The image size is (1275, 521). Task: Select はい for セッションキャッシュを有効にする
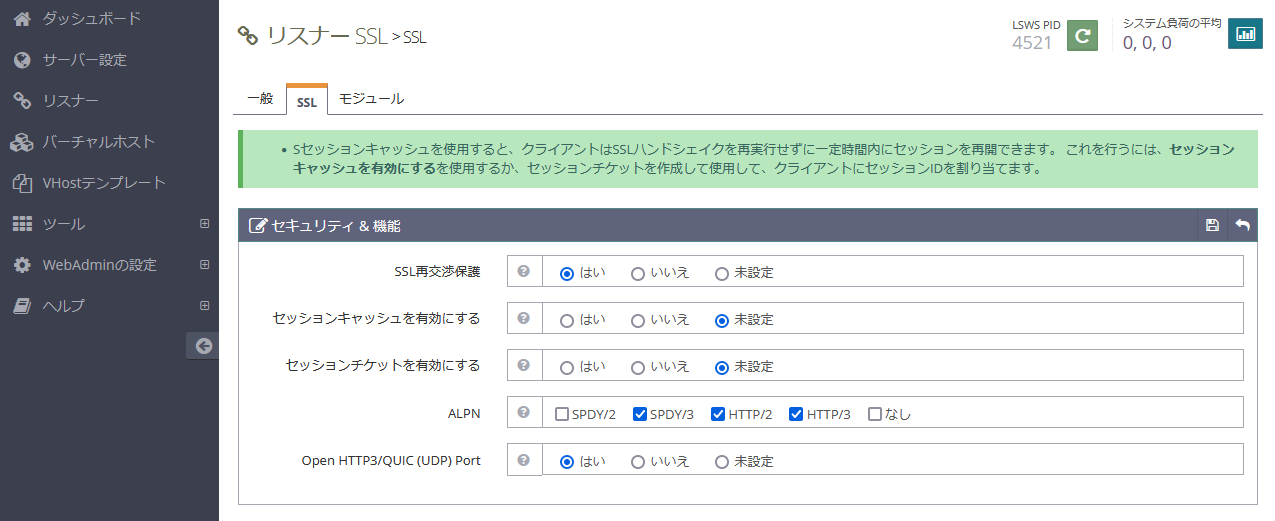pyautogui.click(x=567, y=320)
